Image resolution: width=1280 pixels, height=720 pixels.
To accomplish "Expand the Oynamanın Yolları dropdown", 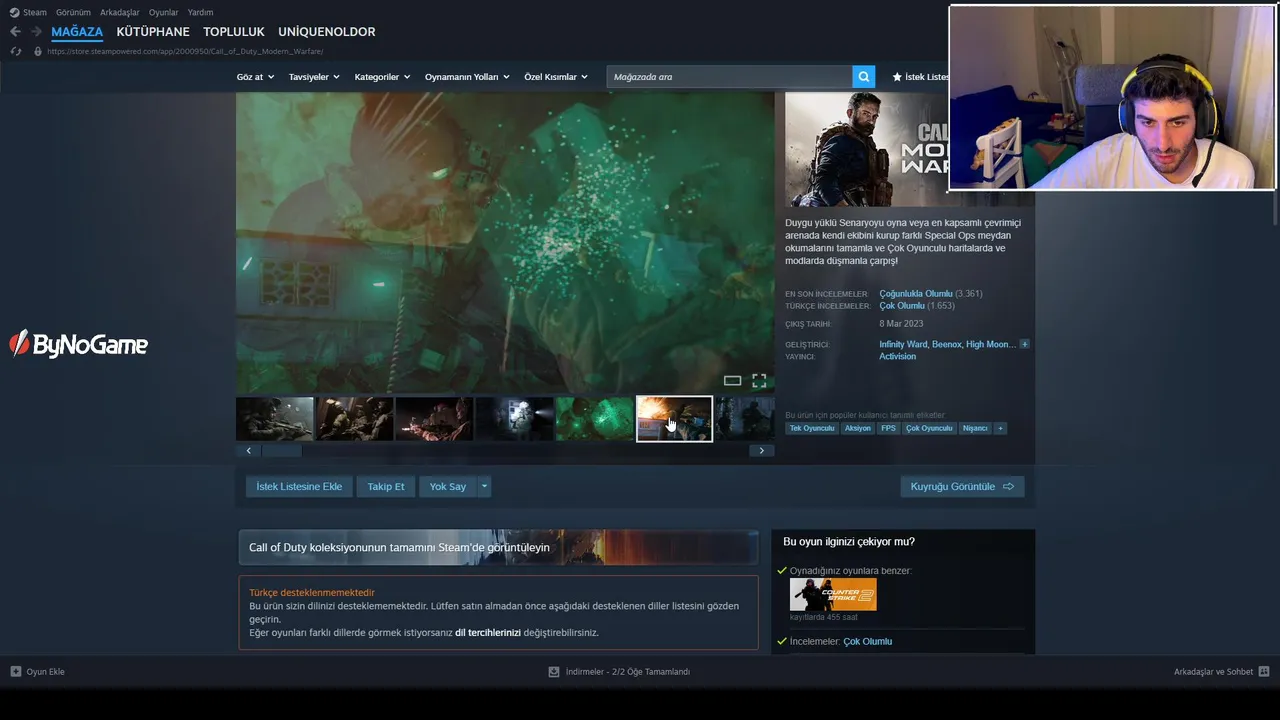I will click(x=467, y=77).
